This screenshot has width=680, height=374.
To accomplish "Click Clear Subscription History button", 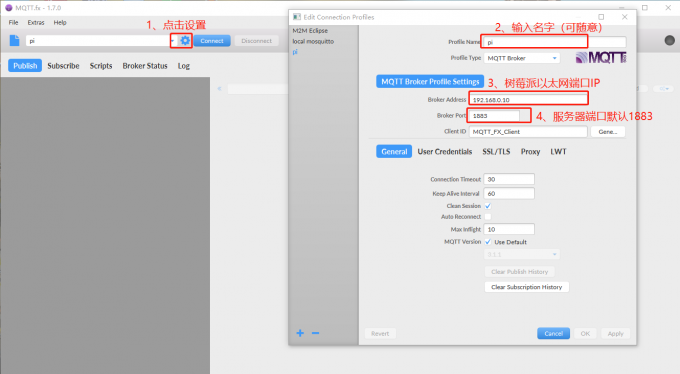I will [526, 287].
